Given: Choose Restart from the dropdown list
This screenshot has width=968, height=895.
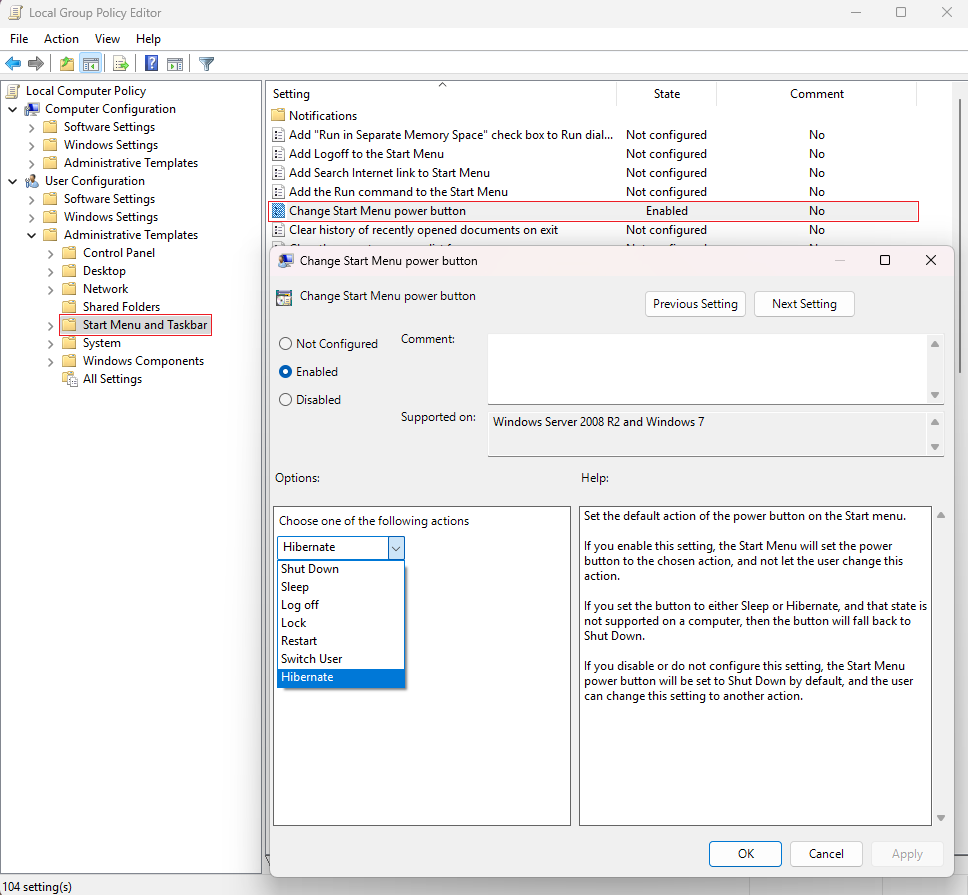Looking at the screenshot, I should coord(341,641).
